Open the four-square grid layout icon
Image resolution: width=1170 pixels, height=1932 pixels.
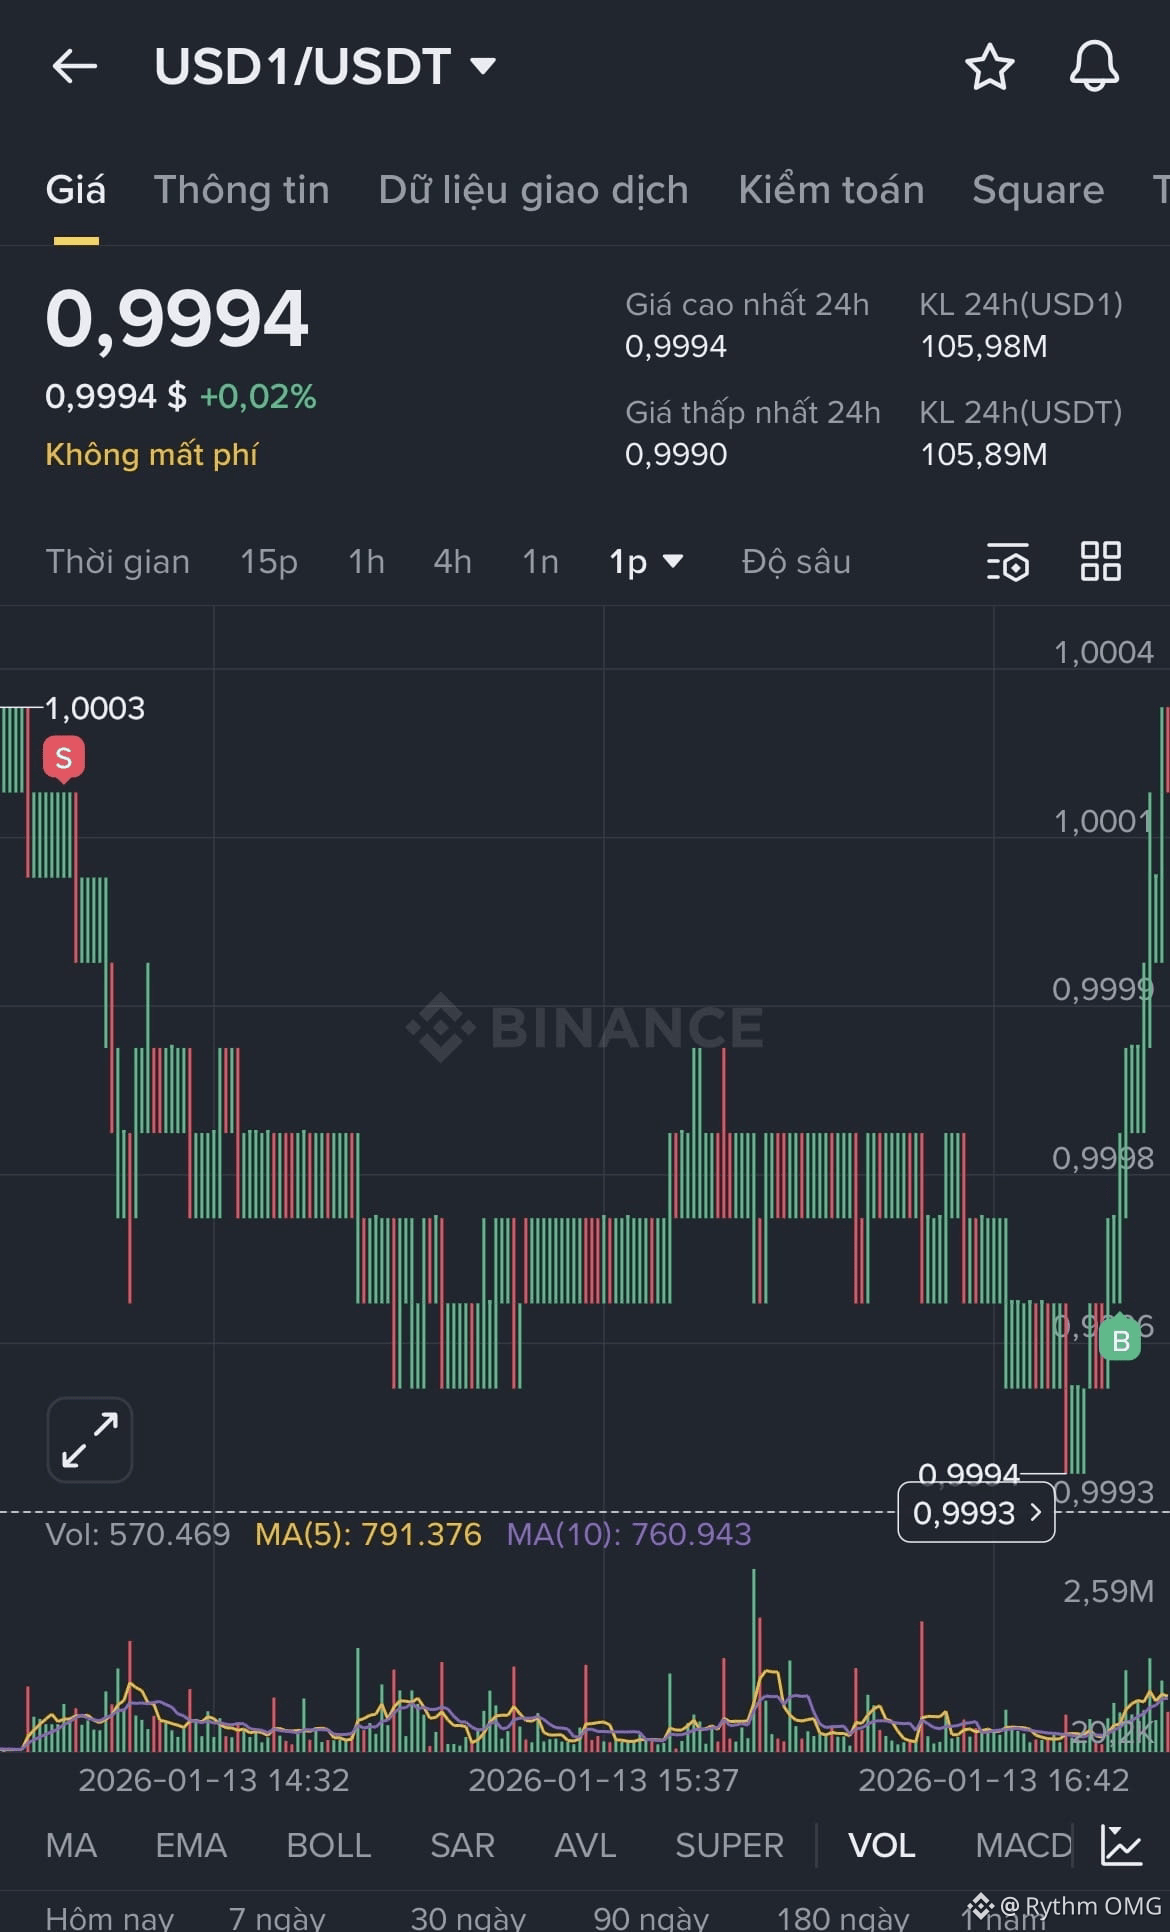(1100, 561)
